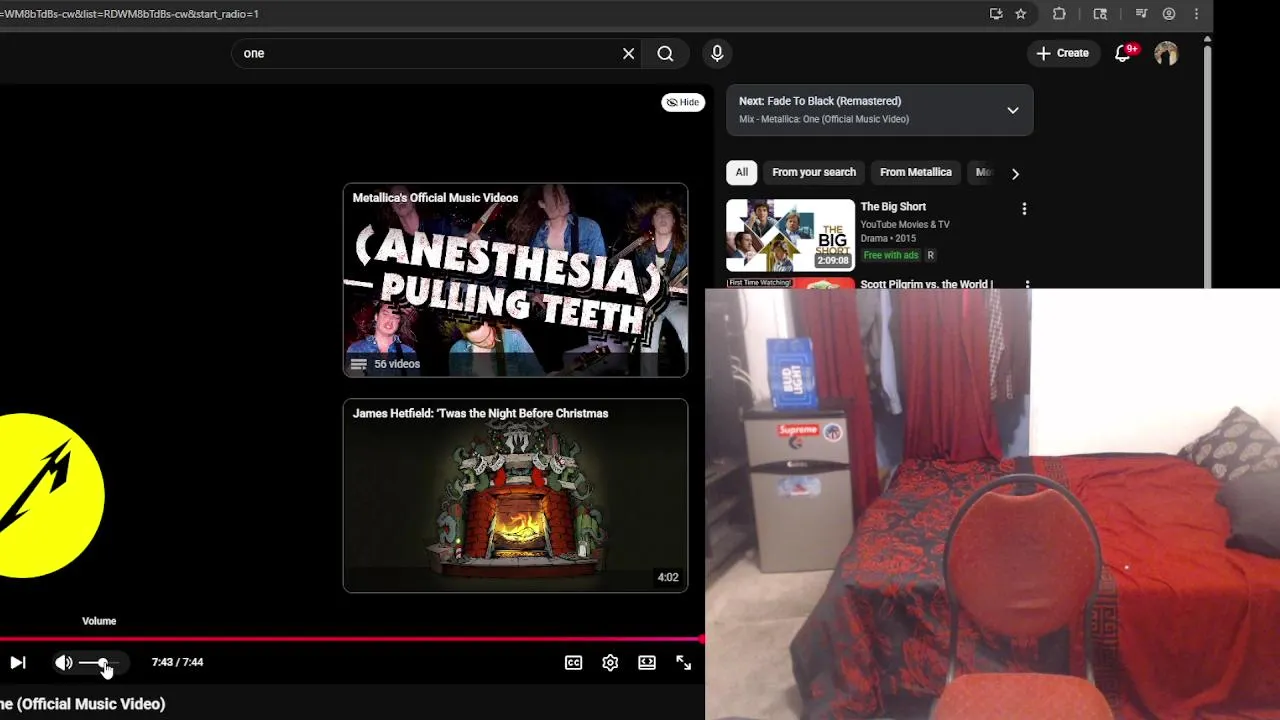Image resolution: width=1280 pixels, height=720 pixels.
Task: Show more filter chips with right arrow
Action: click(1015, 173)
